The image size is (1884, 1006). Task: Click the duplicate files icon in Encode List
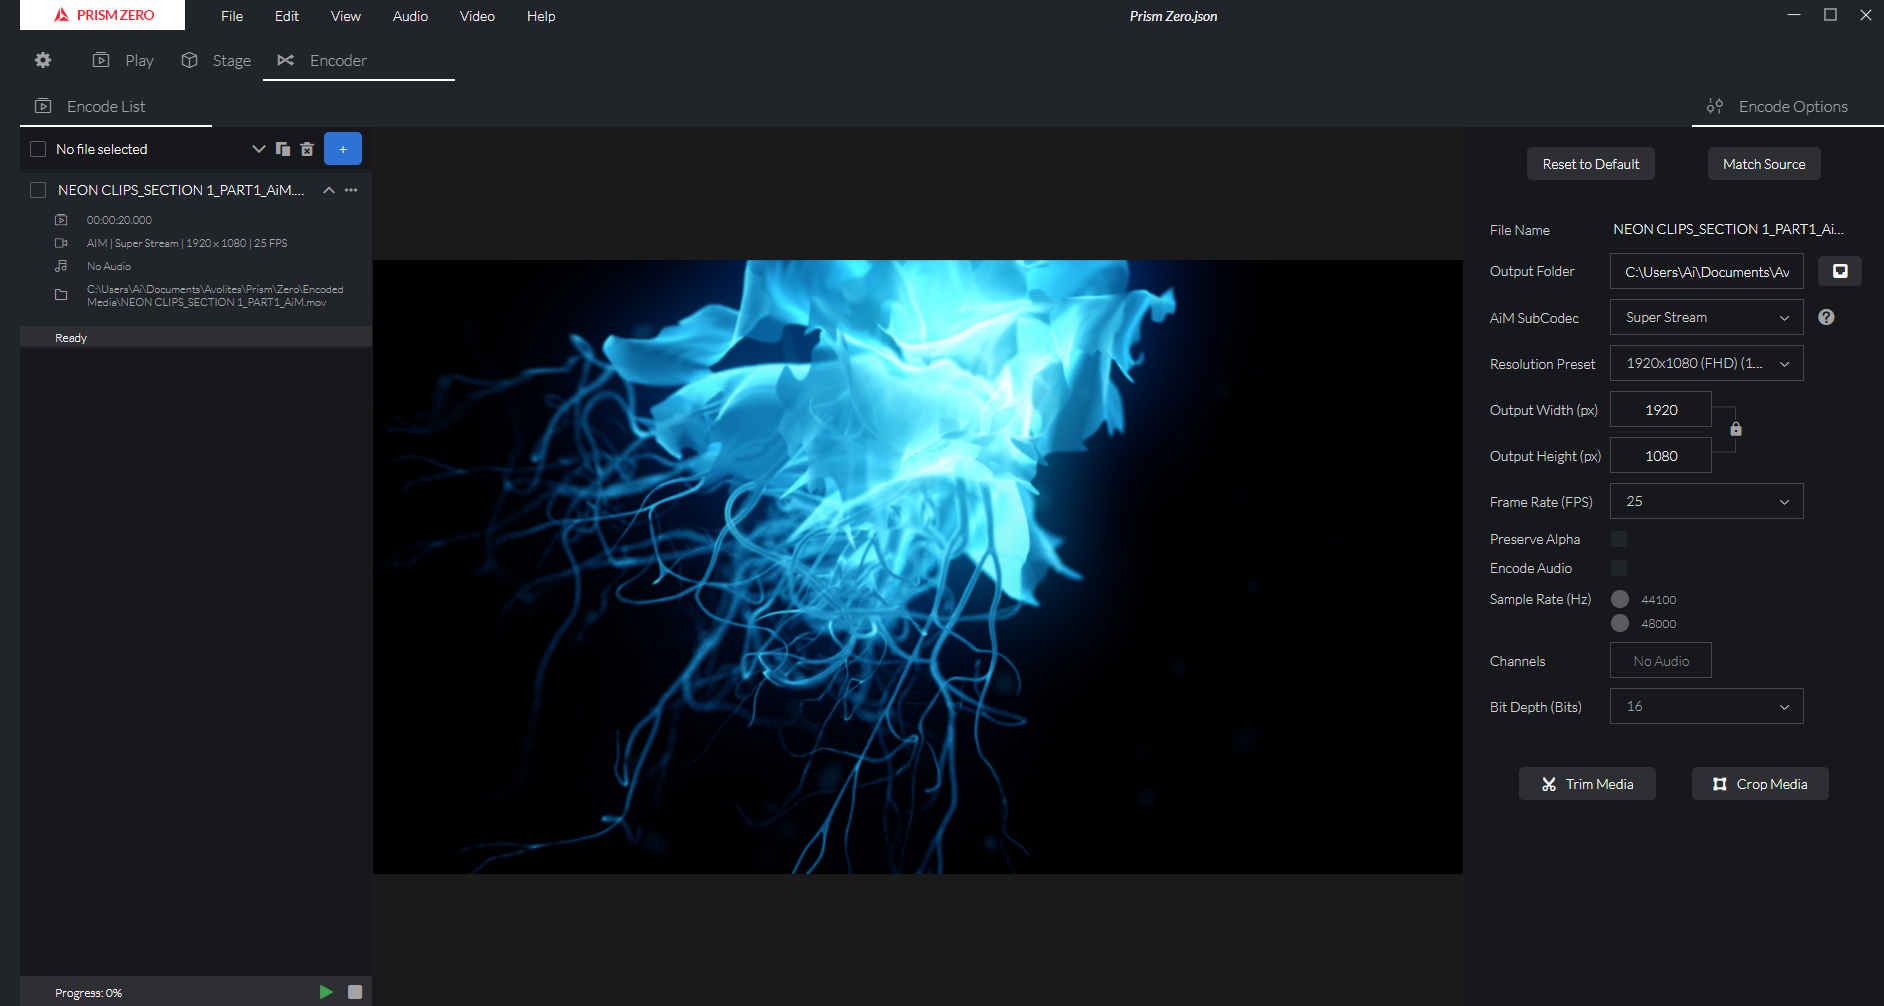coord(283,149)
